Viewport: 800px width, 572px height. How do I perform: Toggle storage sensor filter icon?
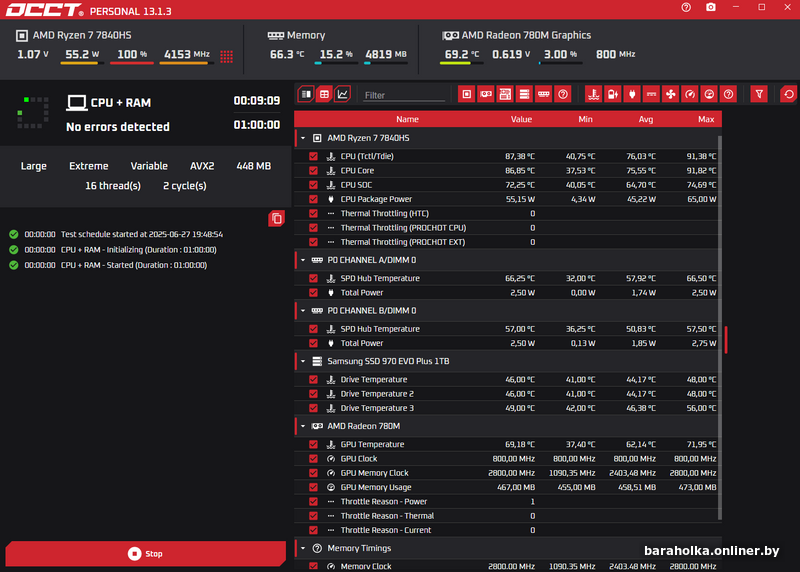coord(524,94)
